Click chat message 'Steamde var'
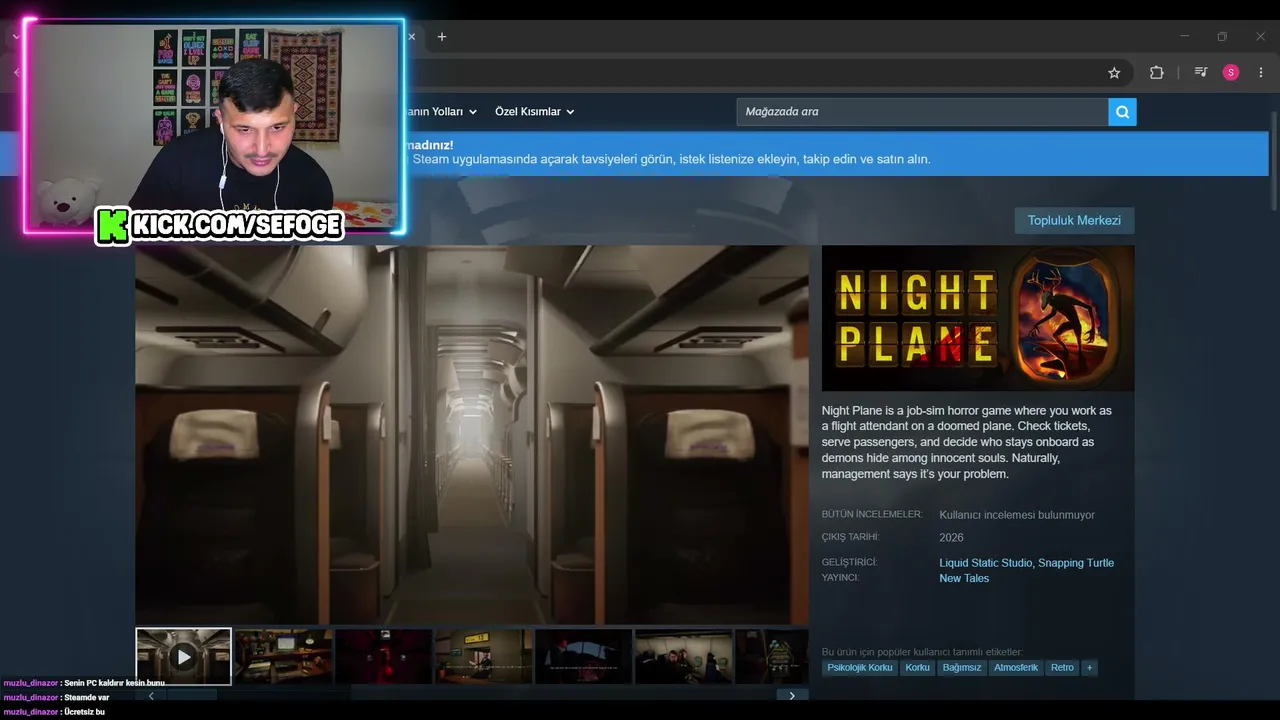This screenshot has height=720, width=1280. 86,697
